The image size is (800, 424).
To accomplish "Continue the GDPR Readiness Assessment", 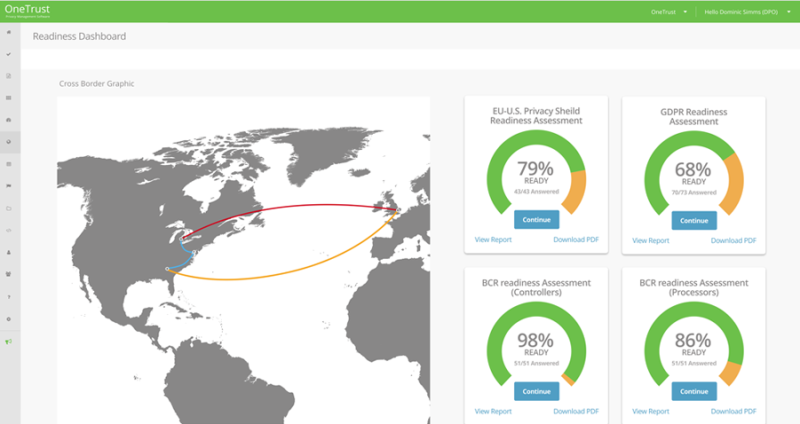I will pyautogui.click(x=694, y=221).
